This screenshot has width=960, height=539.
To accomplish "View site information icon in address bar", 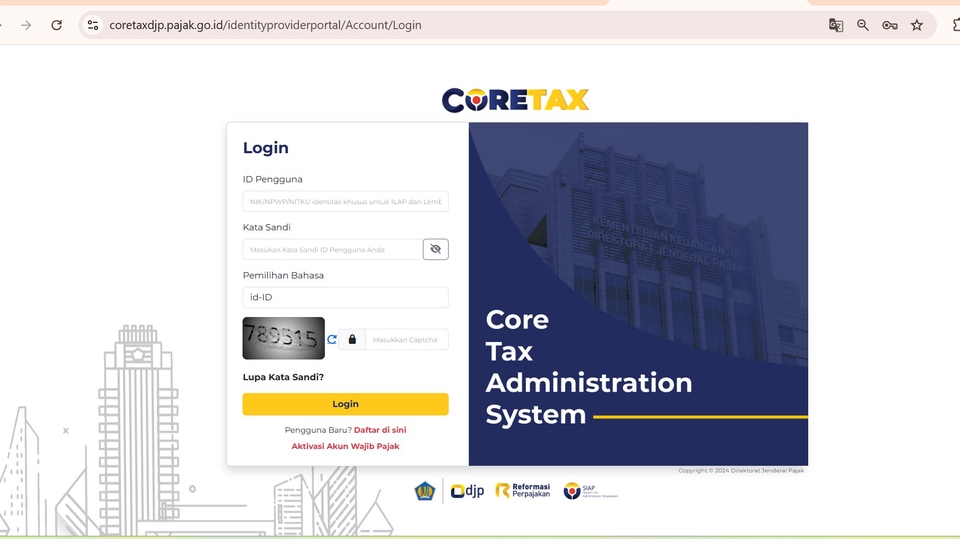I will coord(93,25).
